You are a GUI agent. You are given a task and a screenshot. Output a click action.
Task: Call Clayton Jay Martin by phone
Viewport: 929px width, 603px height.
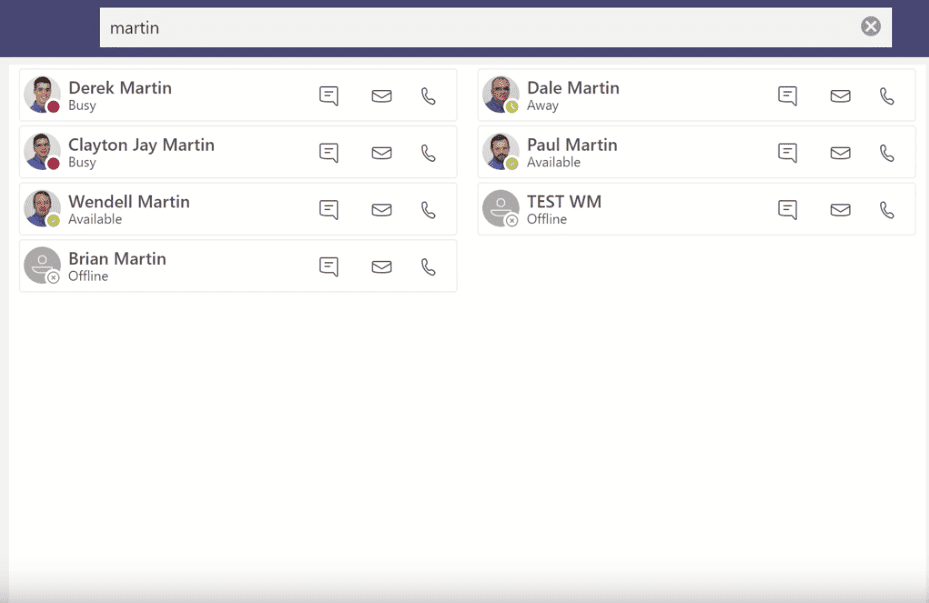pyautogui.click(x=429, y=152)
